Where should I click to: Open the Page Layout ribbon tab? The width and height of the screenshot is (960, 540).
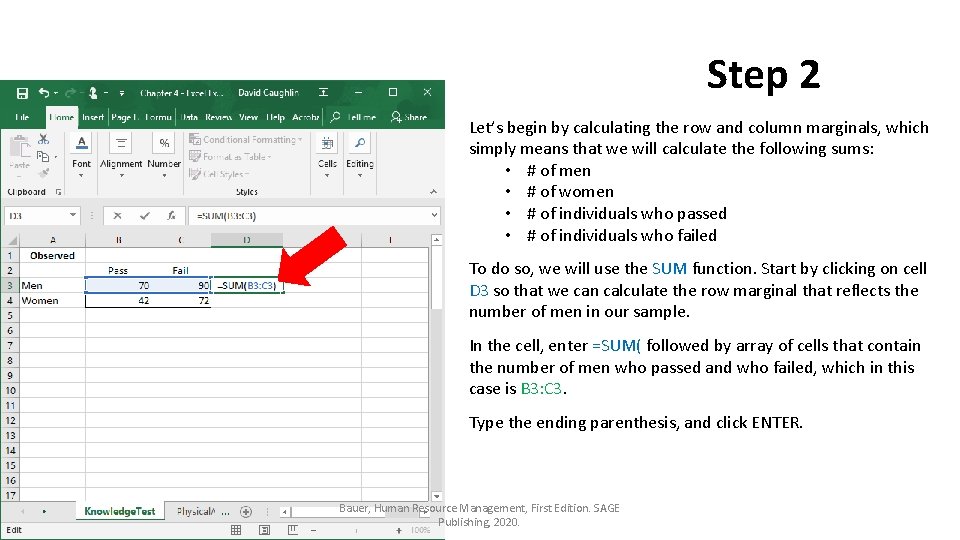point(125,117)
